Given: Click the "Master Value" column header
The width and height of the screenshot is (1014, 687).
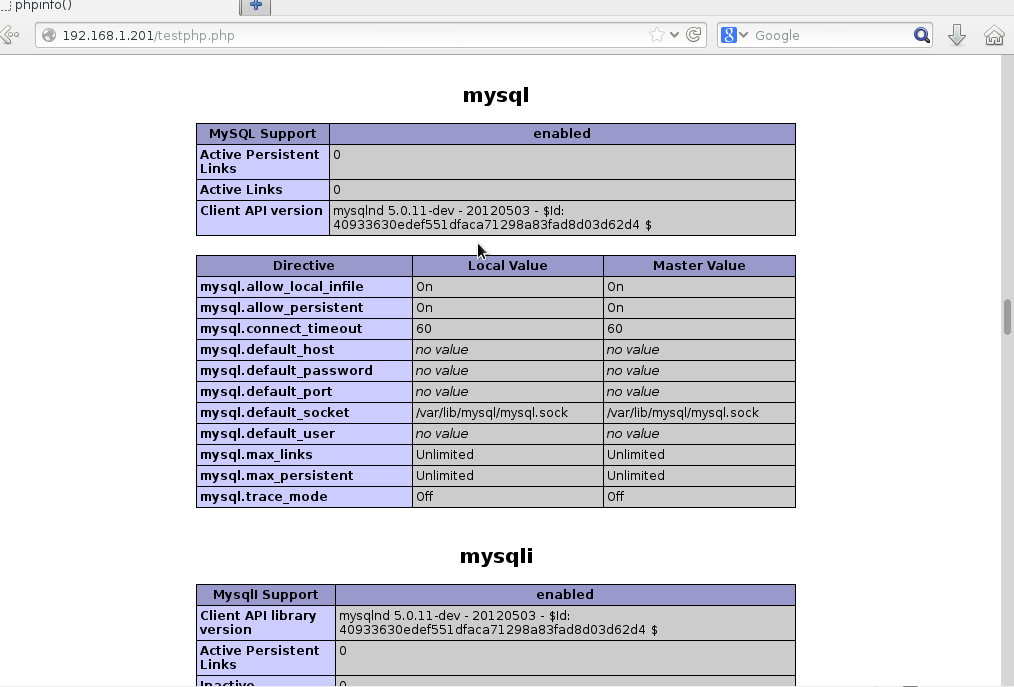Looking at the screenshot, I should 699,266.
